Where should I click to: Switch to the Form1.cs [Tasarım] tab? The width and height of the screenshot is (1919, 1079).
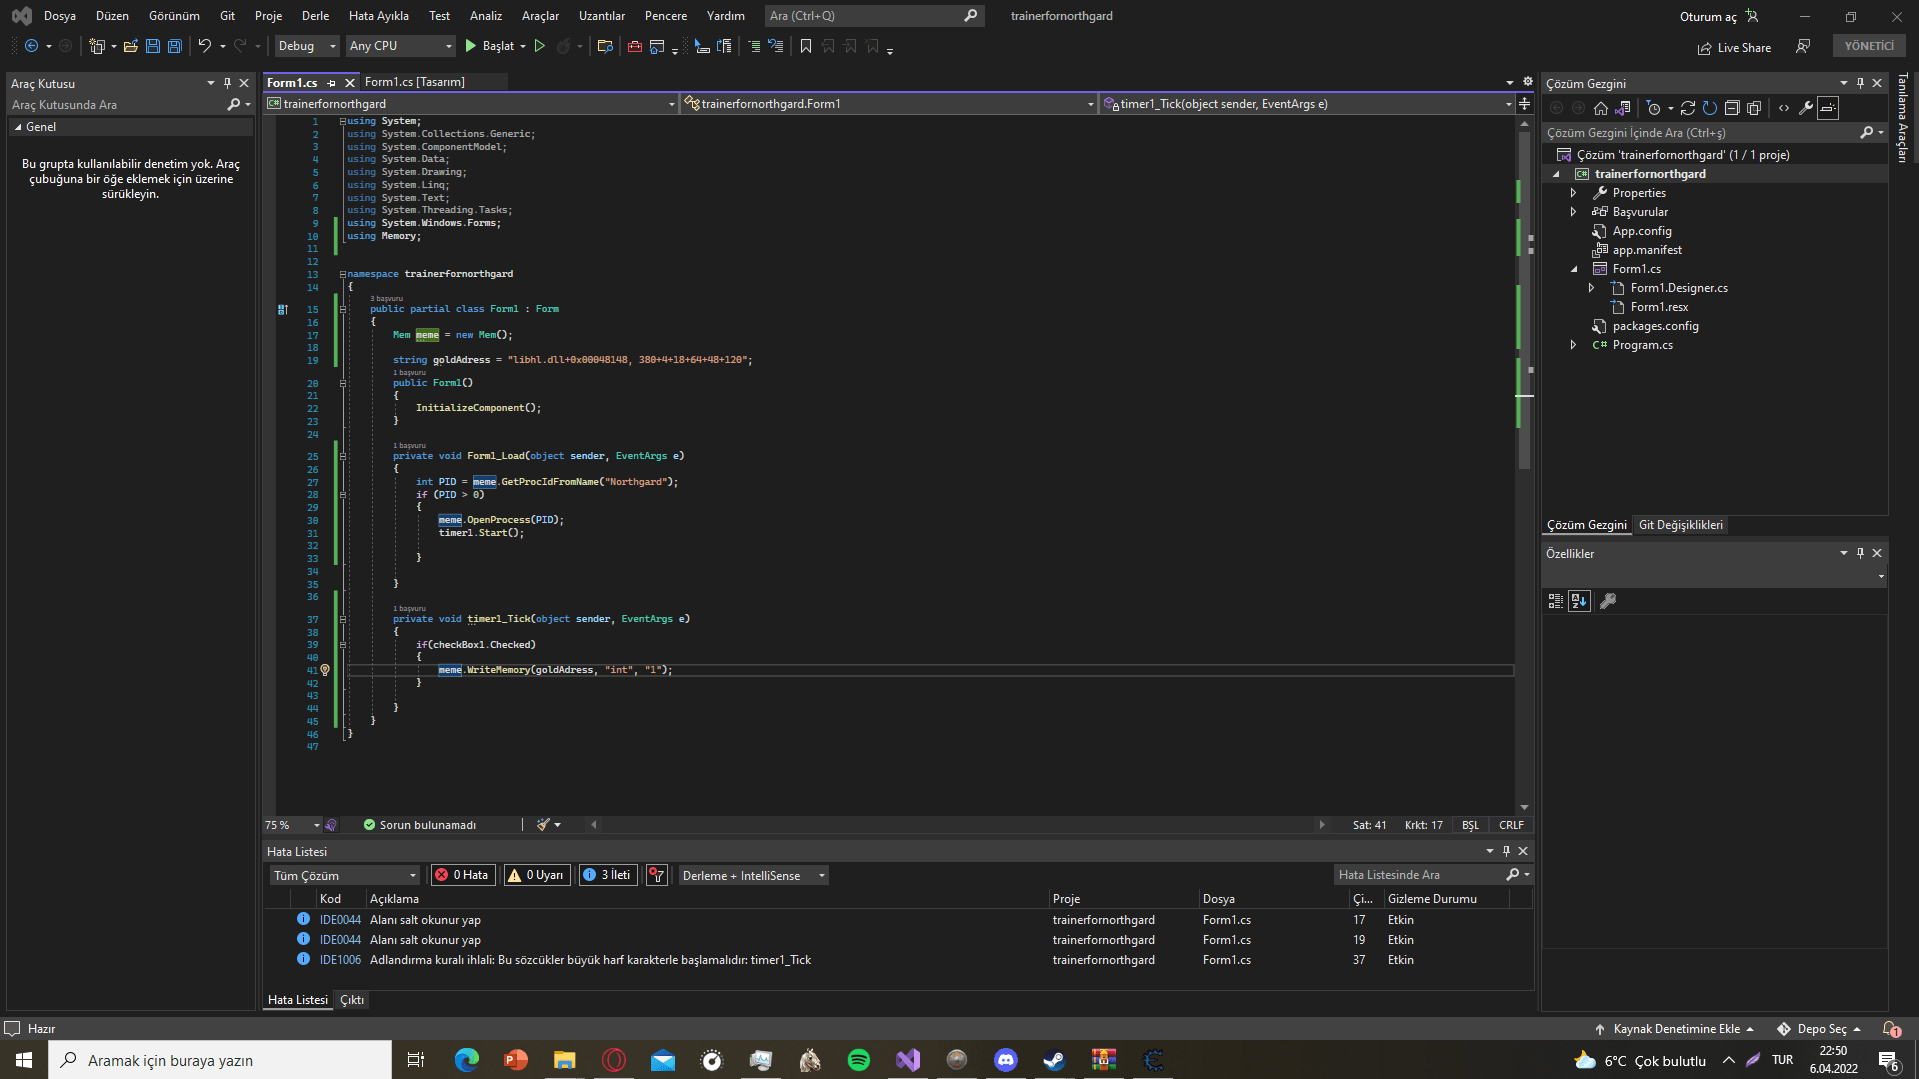click(414, 82)
